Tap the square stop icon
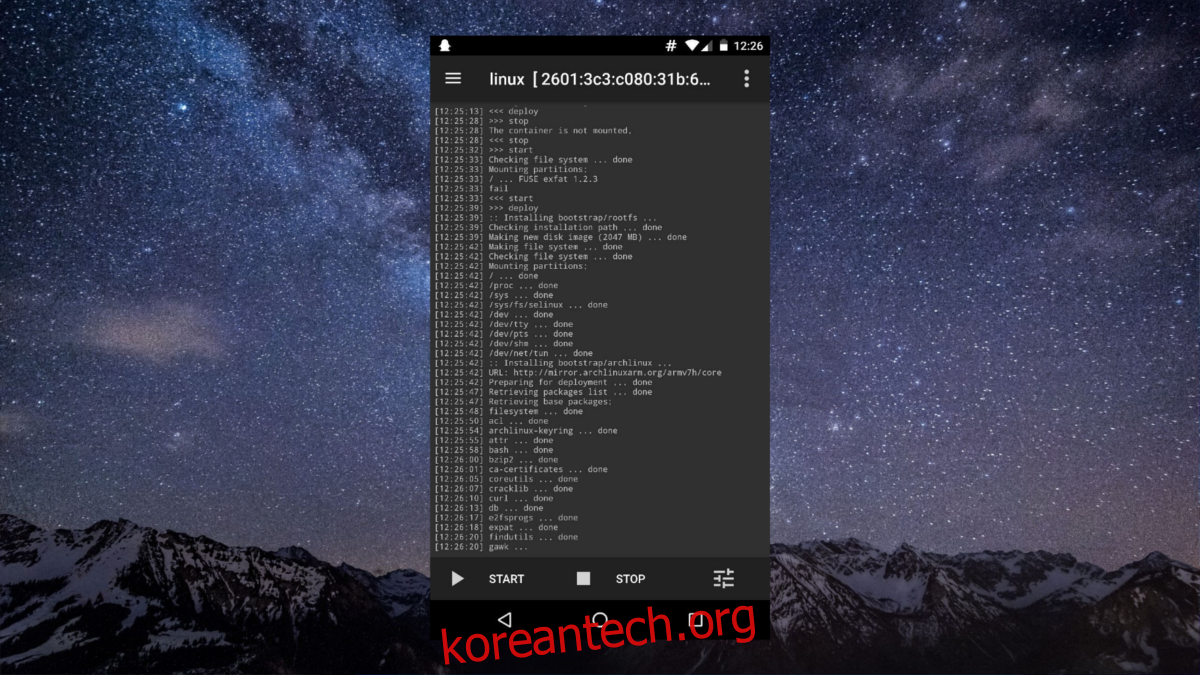This screenshot has height=675, width=1200. [x=584, y=578]
